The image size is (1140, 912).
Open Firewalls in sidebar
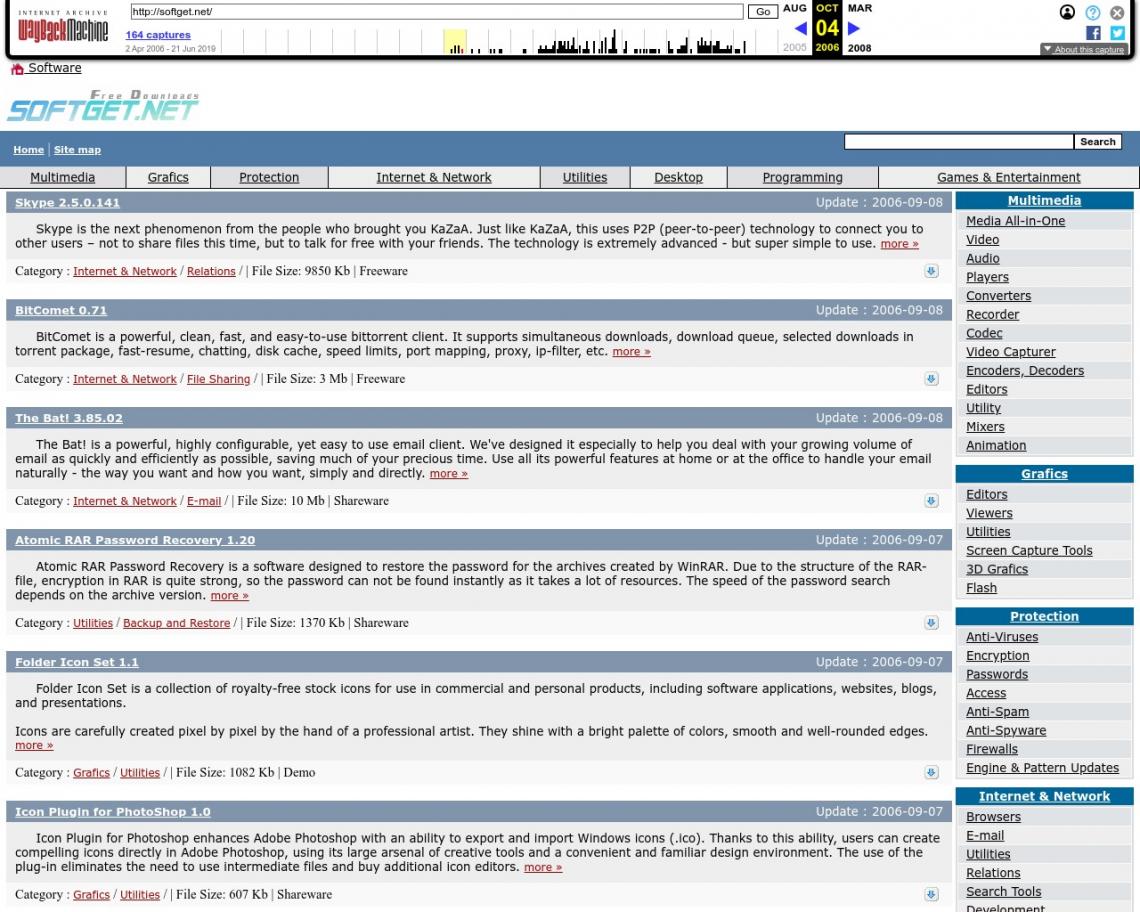coord(992,749)
